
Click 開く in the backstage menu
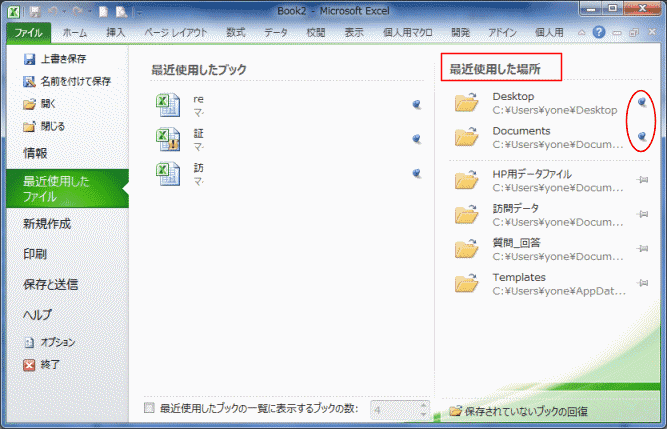40,104
